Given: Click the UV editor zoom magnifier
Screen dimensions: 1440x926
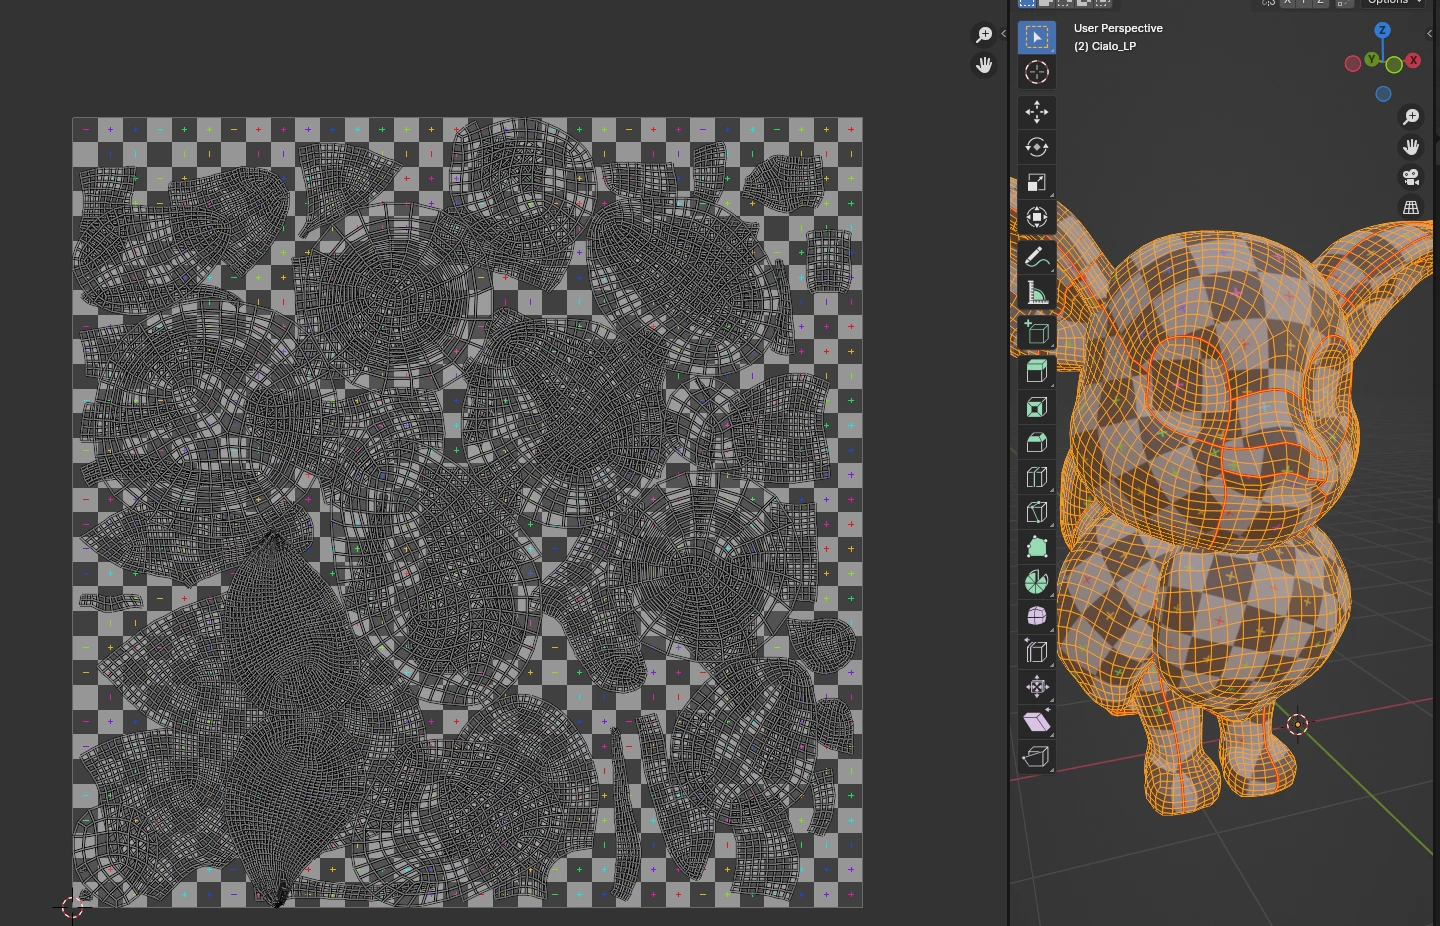Looking at the screenshot, I should tap(984, 35).
